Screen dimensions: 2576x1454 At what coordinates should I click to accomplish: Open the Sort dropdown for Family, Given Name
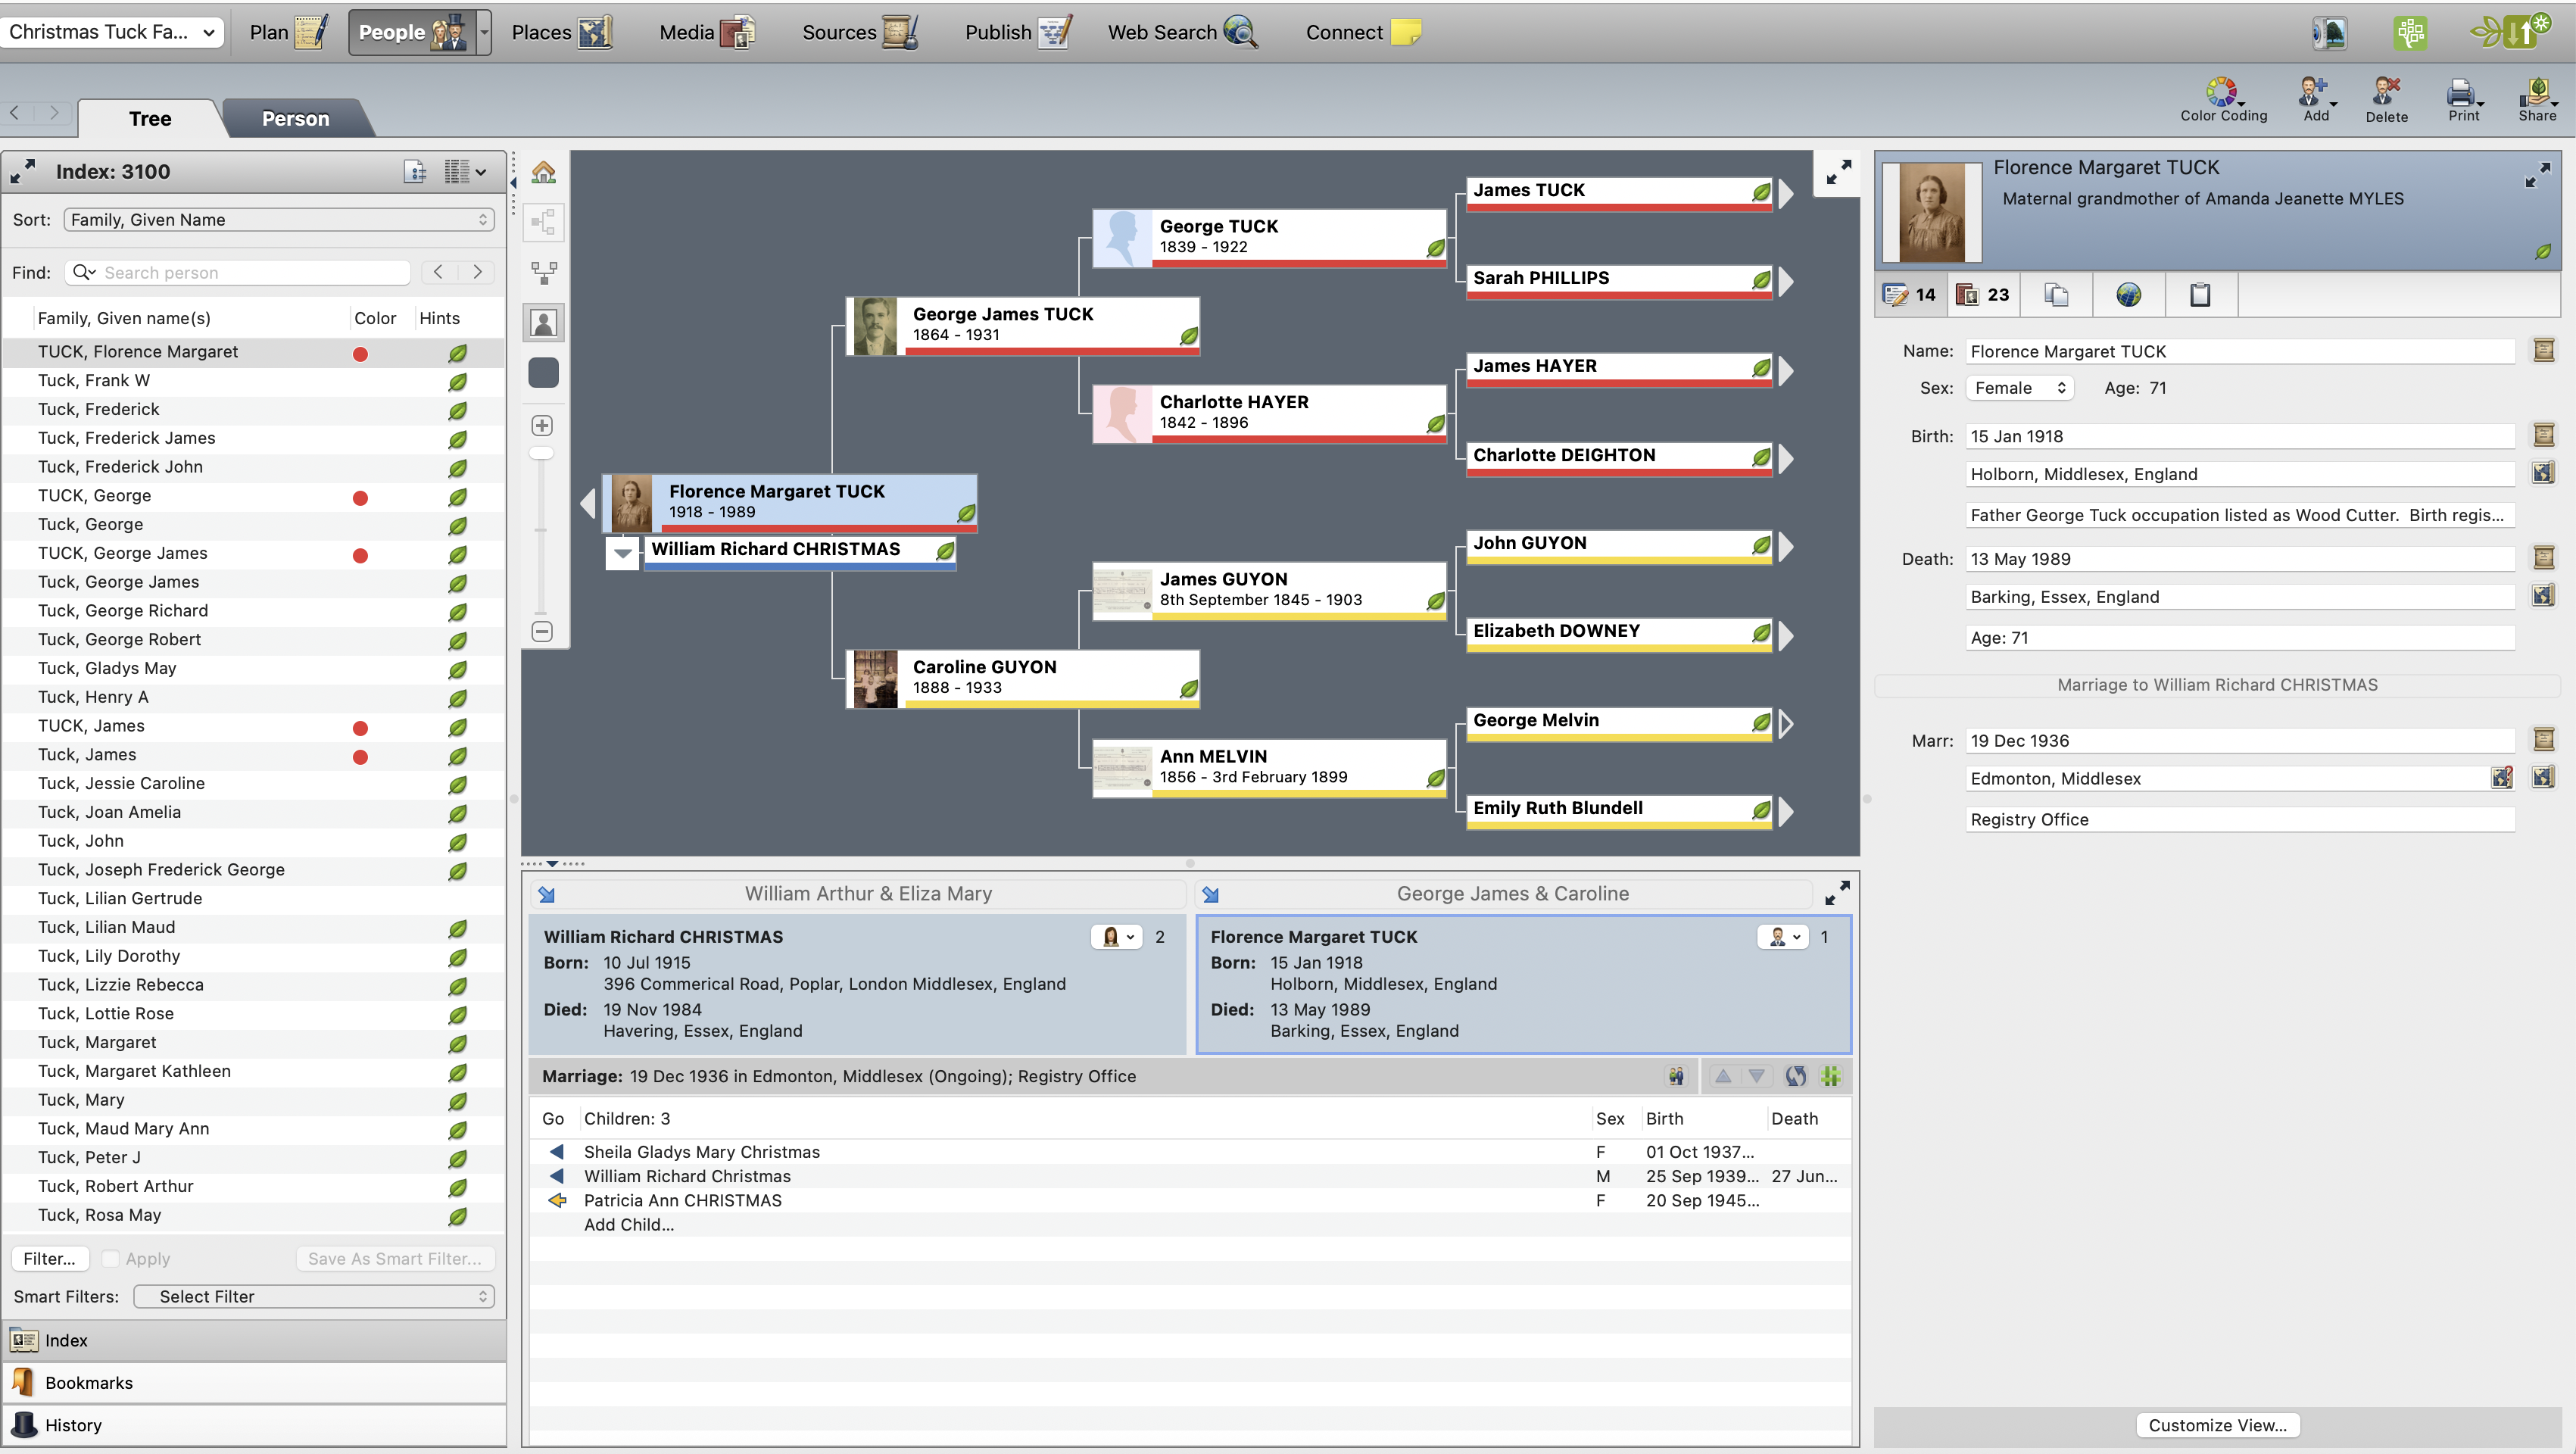click(x=278, y=219)
